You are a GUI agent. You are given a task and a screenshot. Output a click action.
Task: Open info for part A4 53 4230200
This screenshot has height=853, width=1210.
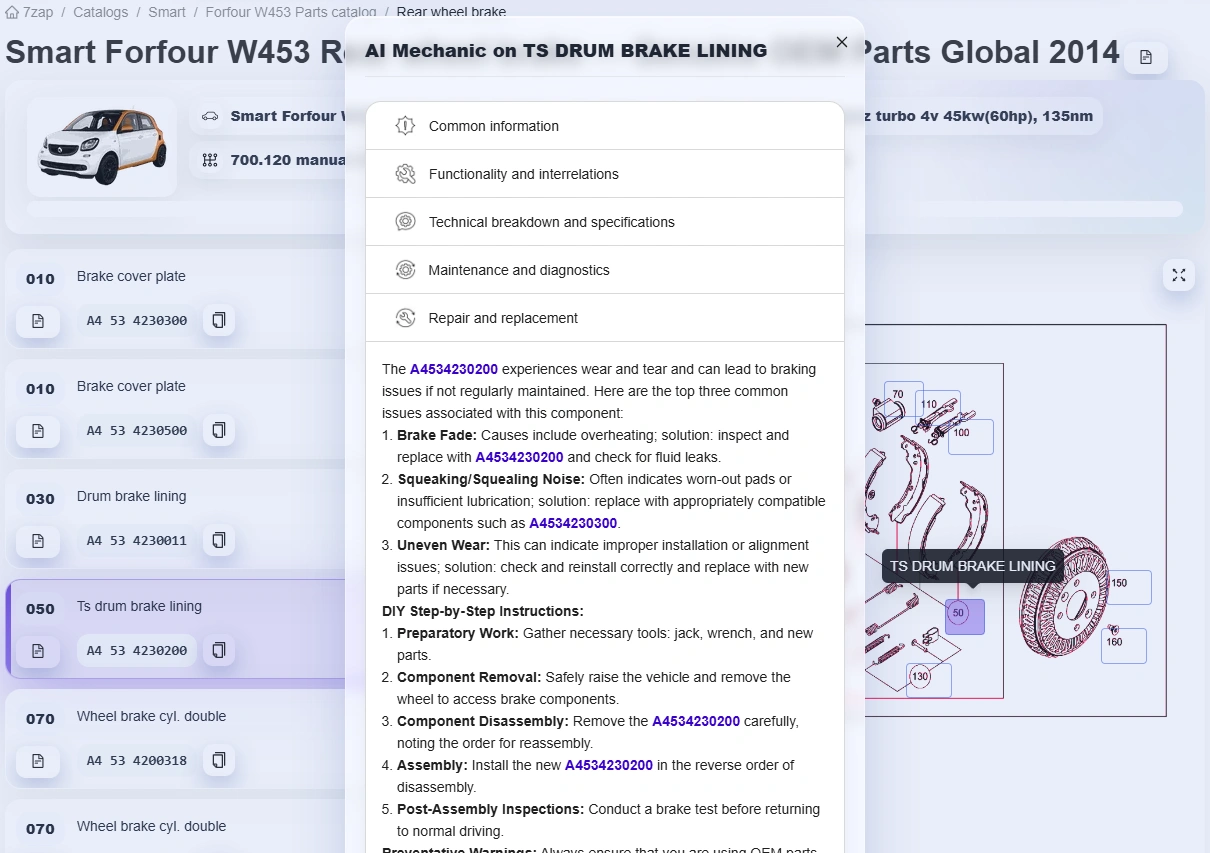[x=38, y=651]
